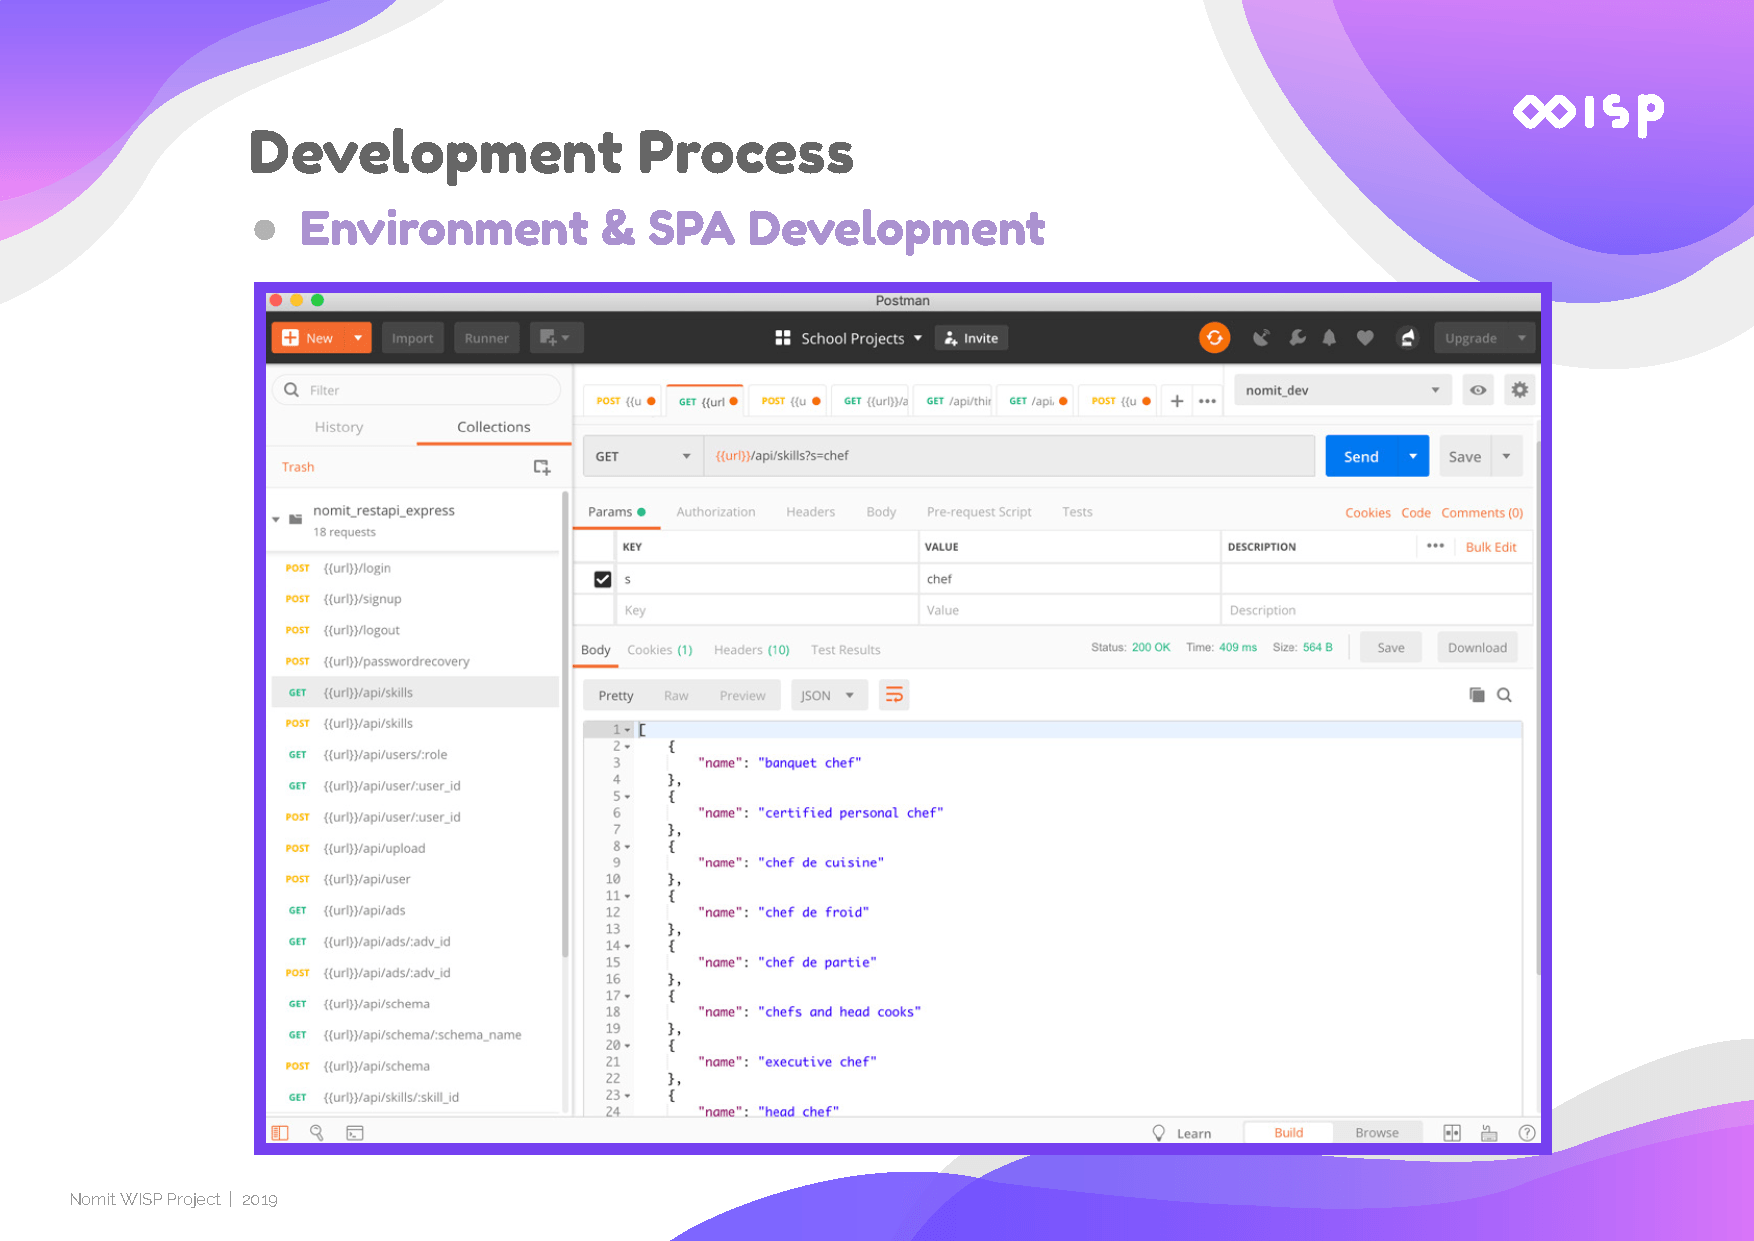Viewport: 1754px width, 1241px height.
Task: Open the notifications bell icon
Action: tap(1329, 338)
